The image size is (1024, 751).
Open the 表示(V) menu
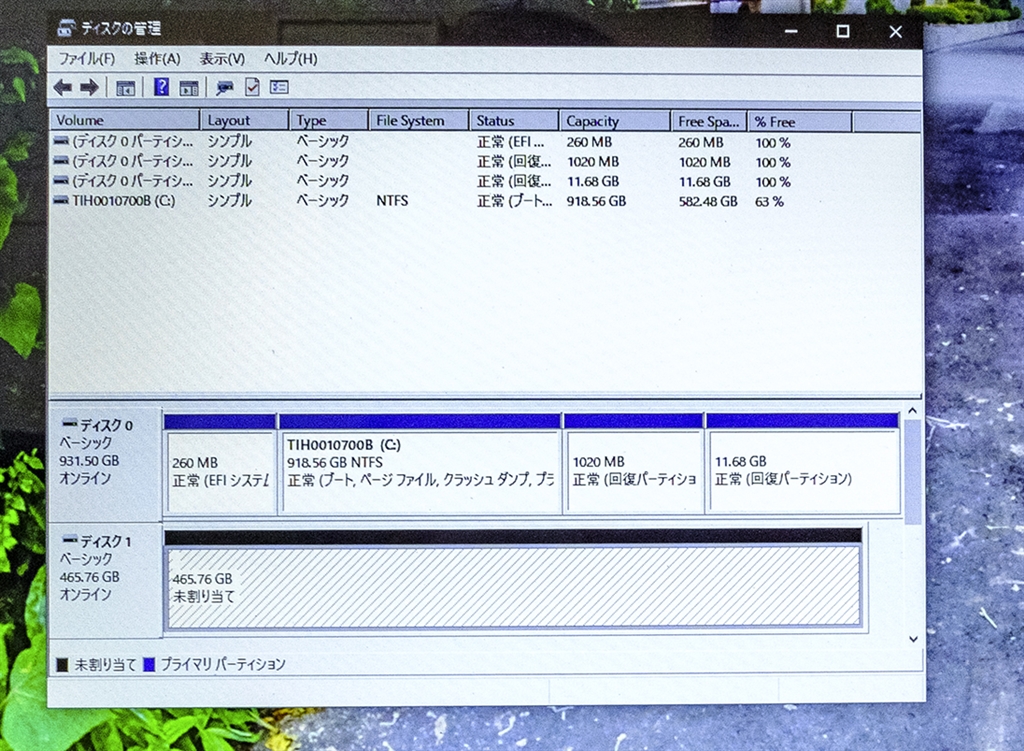pyautogui.click(x=222, y=59)
